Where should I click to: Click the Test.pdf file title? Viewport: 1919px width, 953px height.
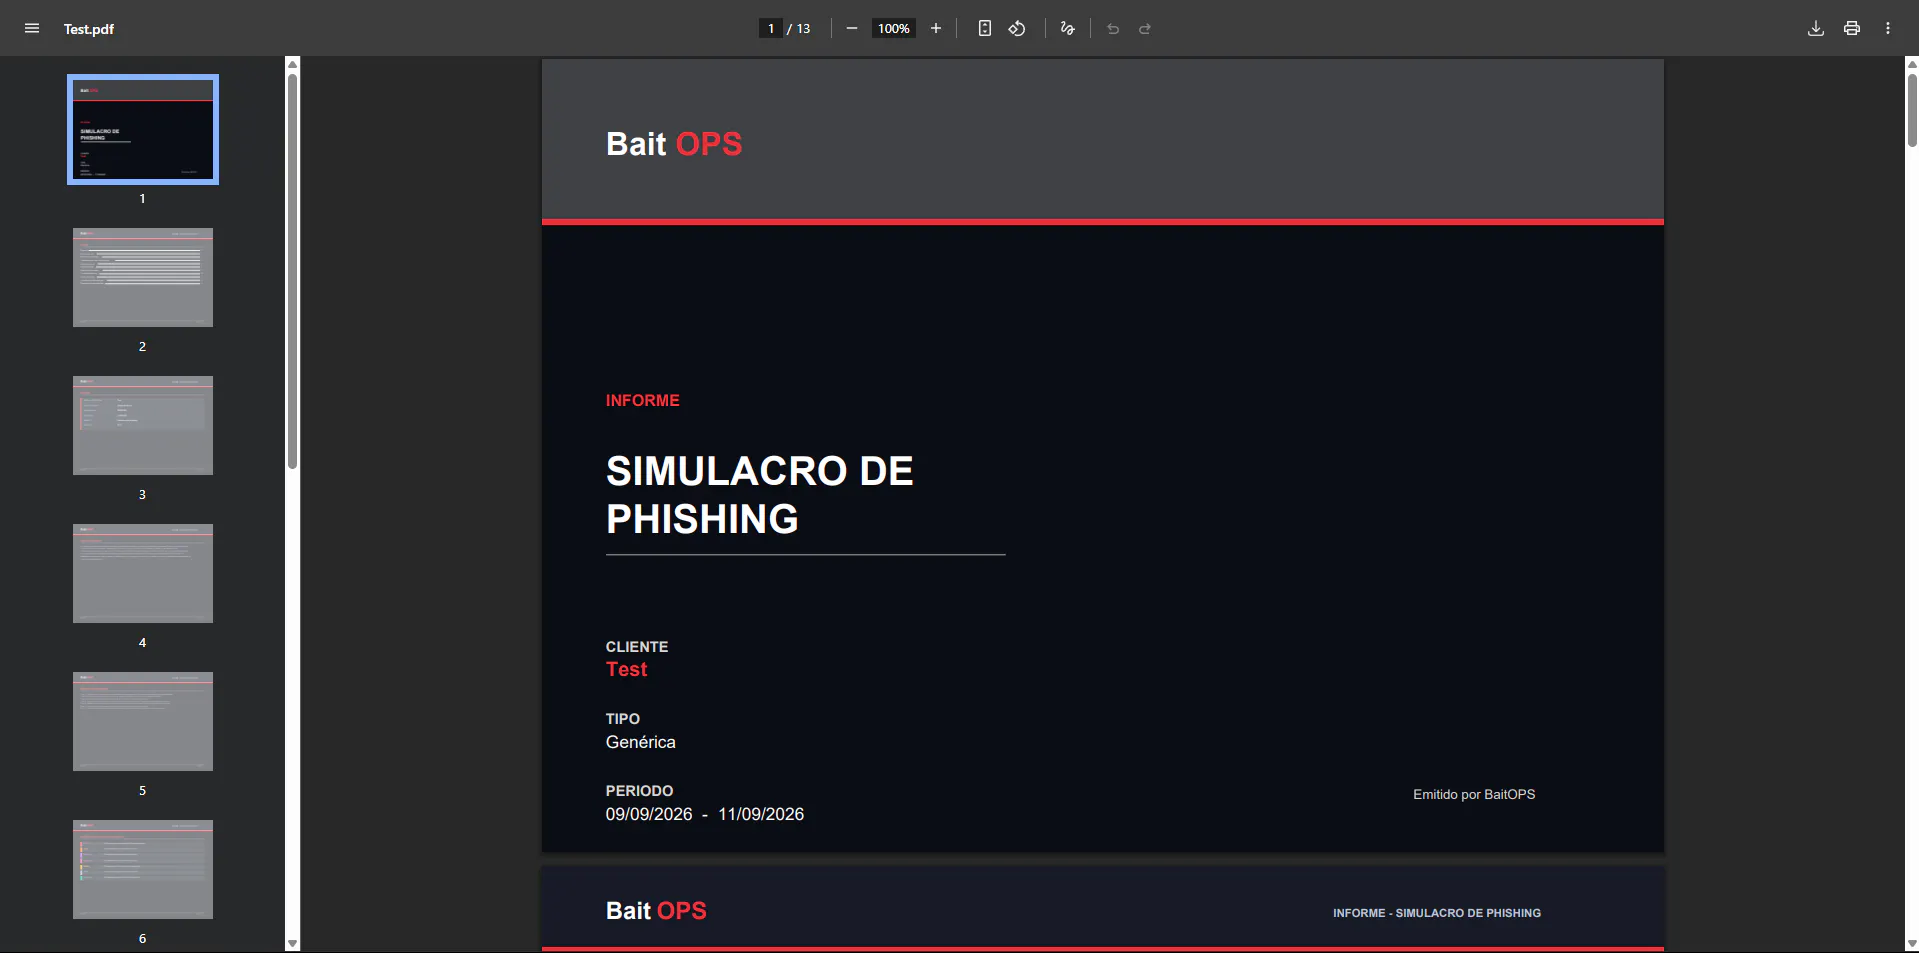click(x=89, y=29)
